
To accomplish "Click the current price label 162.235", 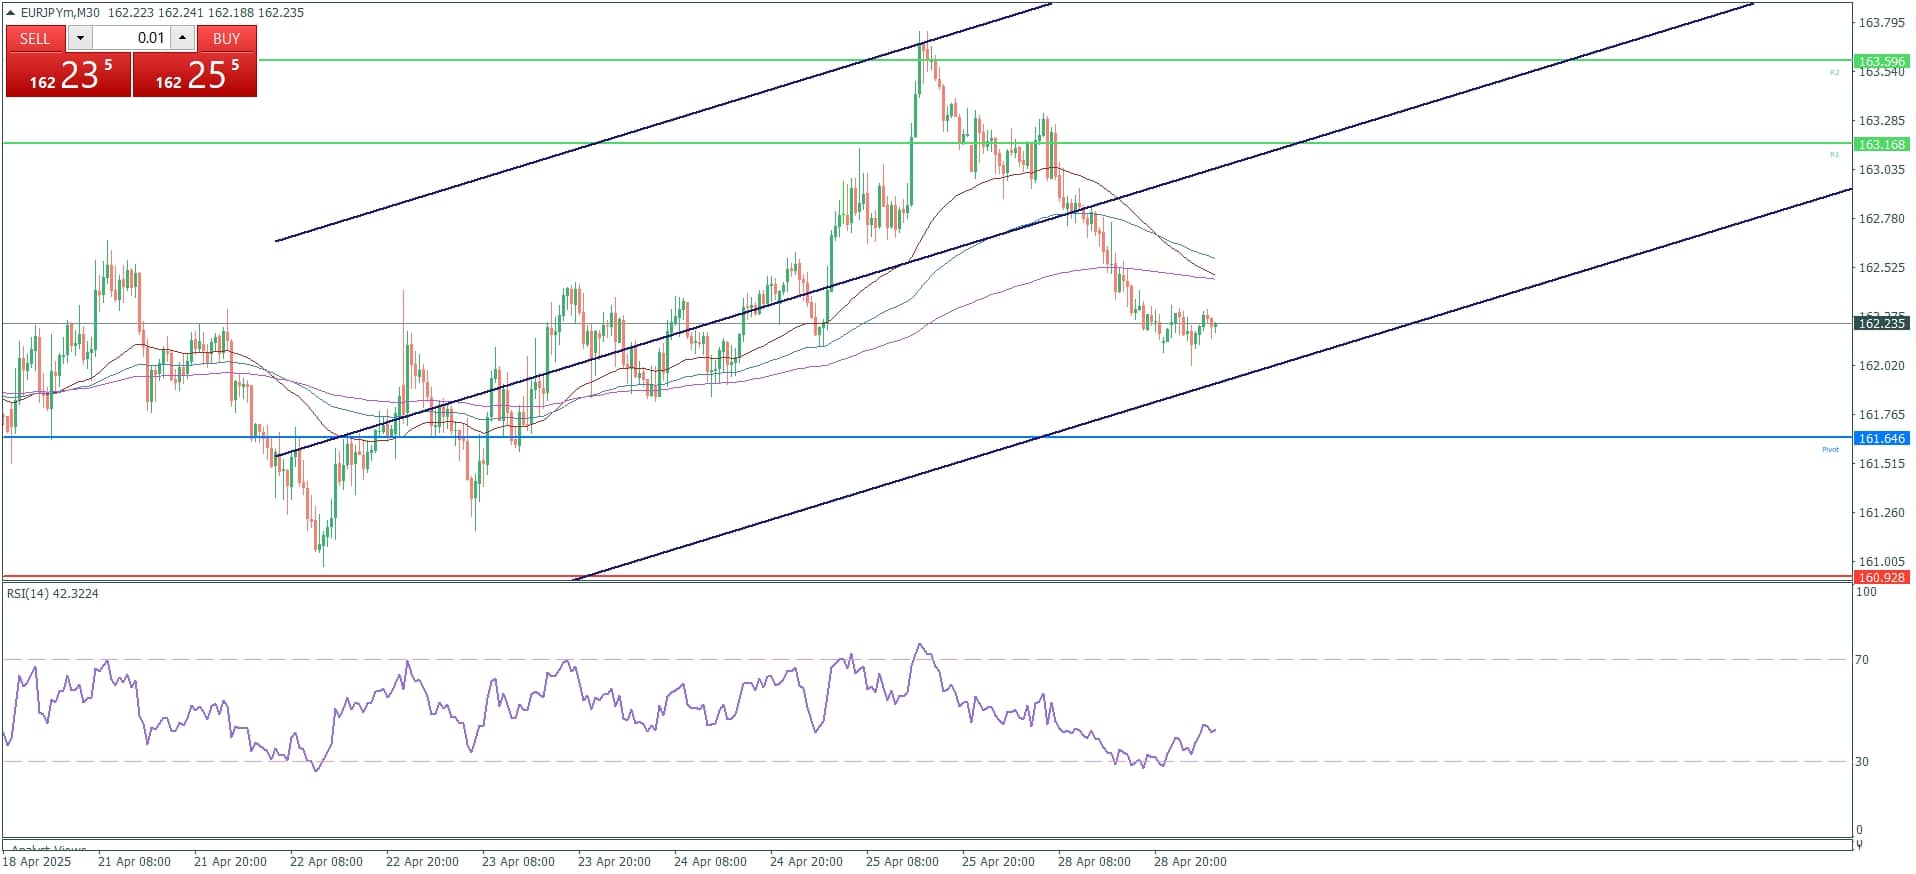I will tap(1881, 323).
